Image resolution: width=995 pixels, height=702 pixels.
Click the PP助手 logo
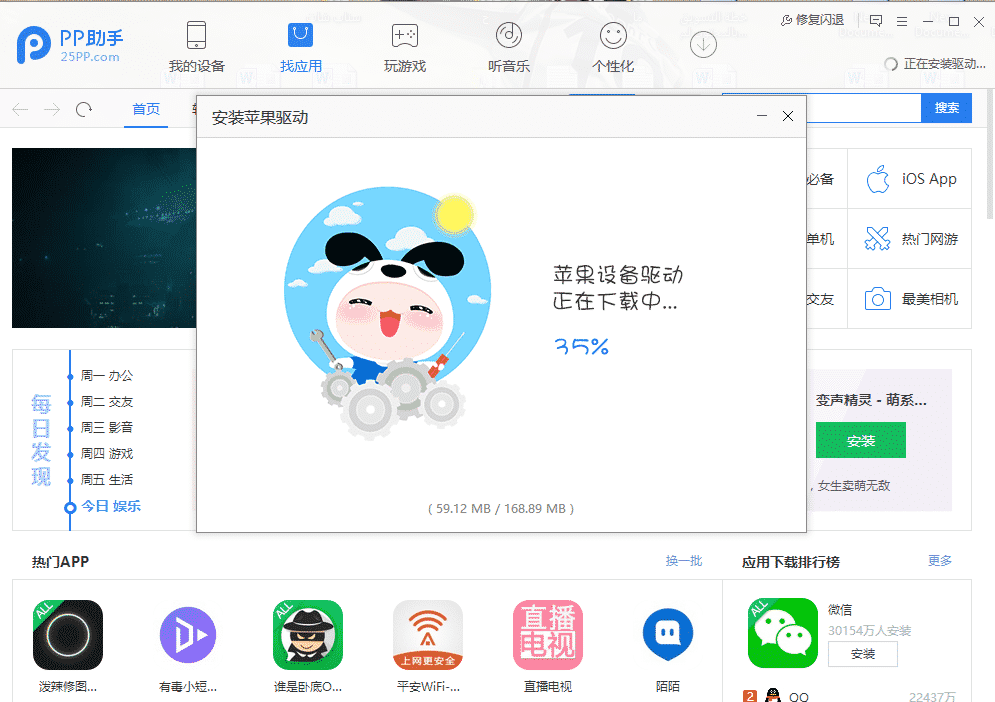point(70,44)
